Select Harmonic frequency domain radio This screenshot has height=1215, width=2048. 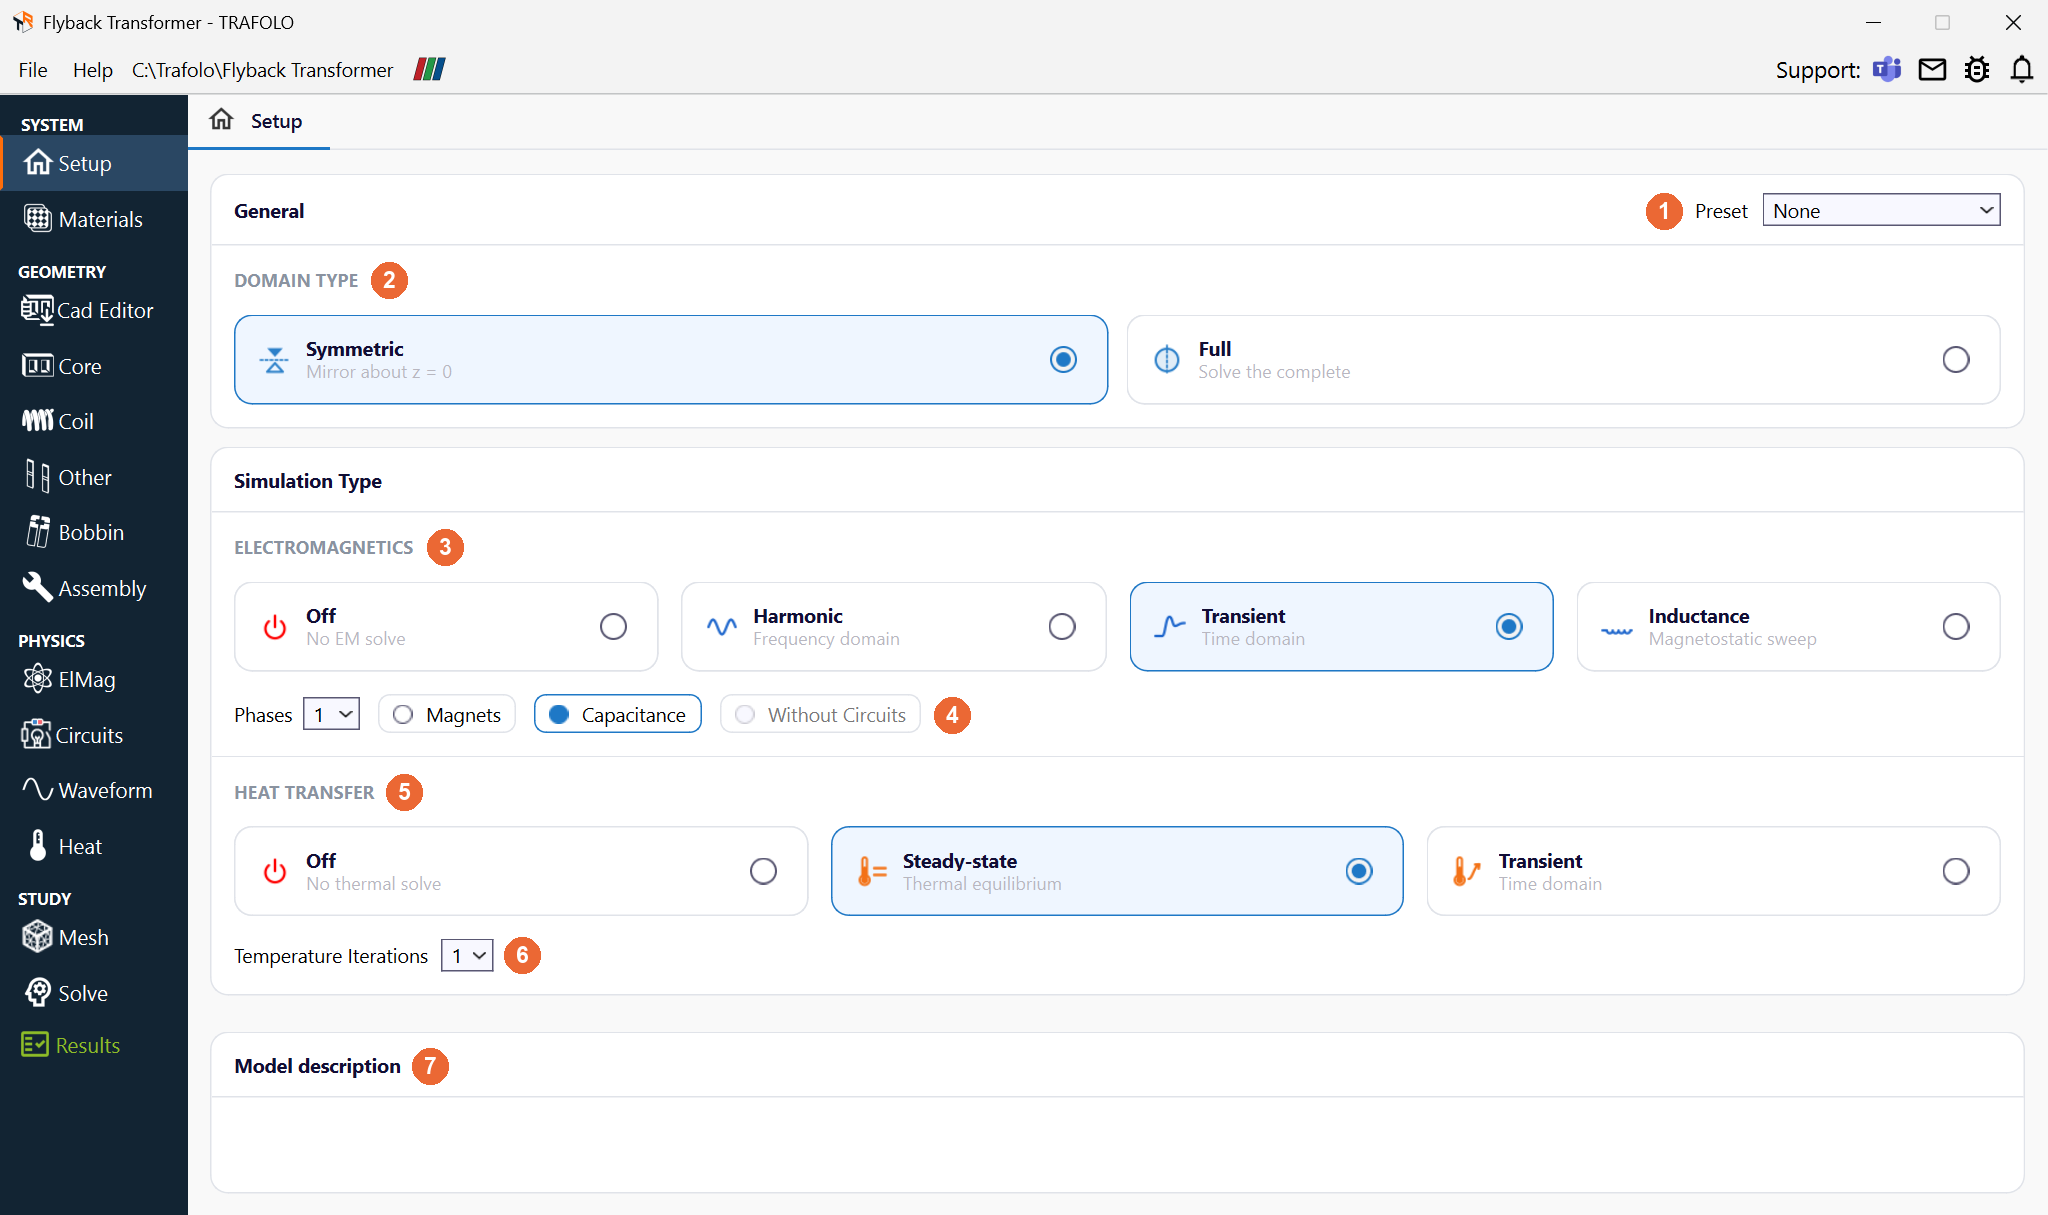[1062, 627]
